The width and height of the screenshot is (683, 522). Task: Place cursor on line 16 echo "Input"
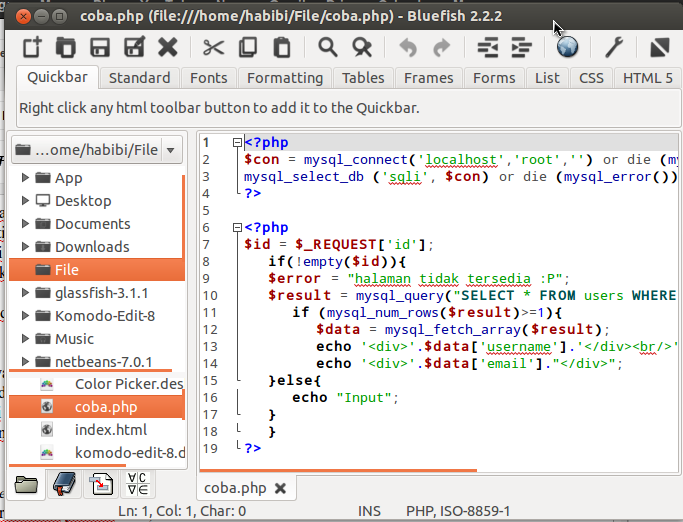pos(345,397)
